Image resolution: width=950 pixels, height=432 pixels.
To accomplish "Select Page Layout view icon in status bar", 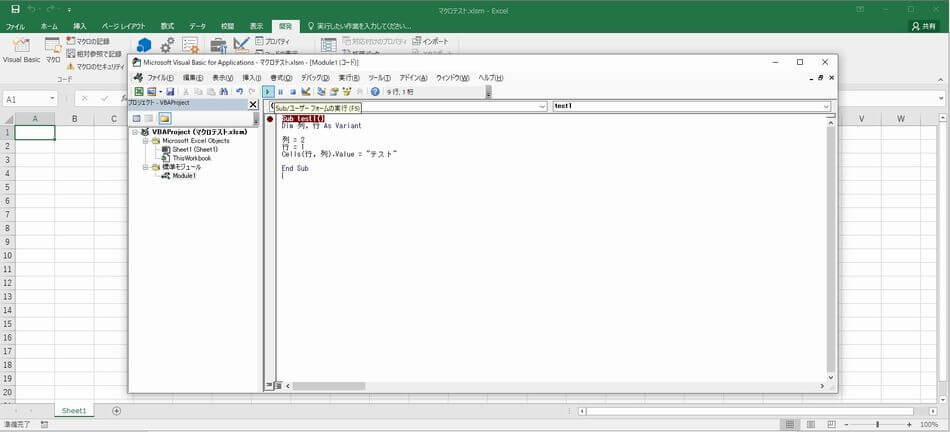I will tap(811, 425).
